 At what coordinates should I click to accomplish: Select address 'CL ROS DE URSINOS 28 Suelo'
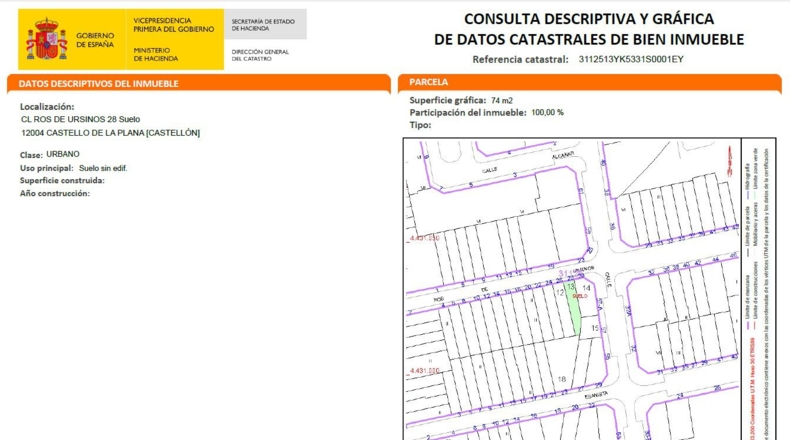click(81, 119)
